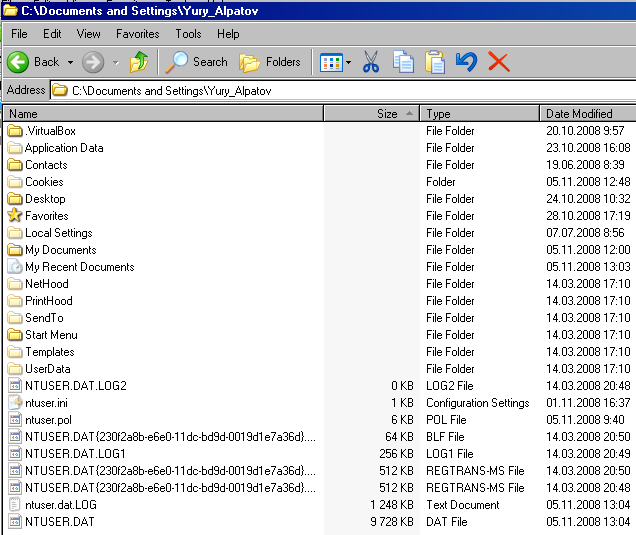Select the Application Data folder icon
Viewport: 636px width, 535px height.
click(15, 148)
